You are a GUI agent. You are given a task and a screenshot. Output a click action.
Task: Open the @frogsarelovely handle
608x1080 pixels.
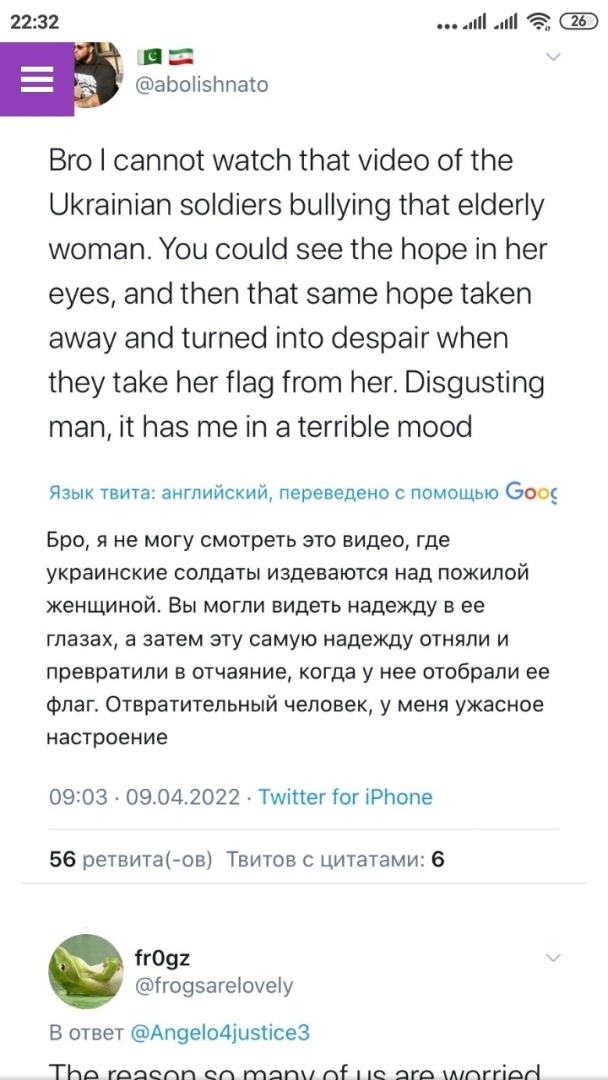point(214,986)
